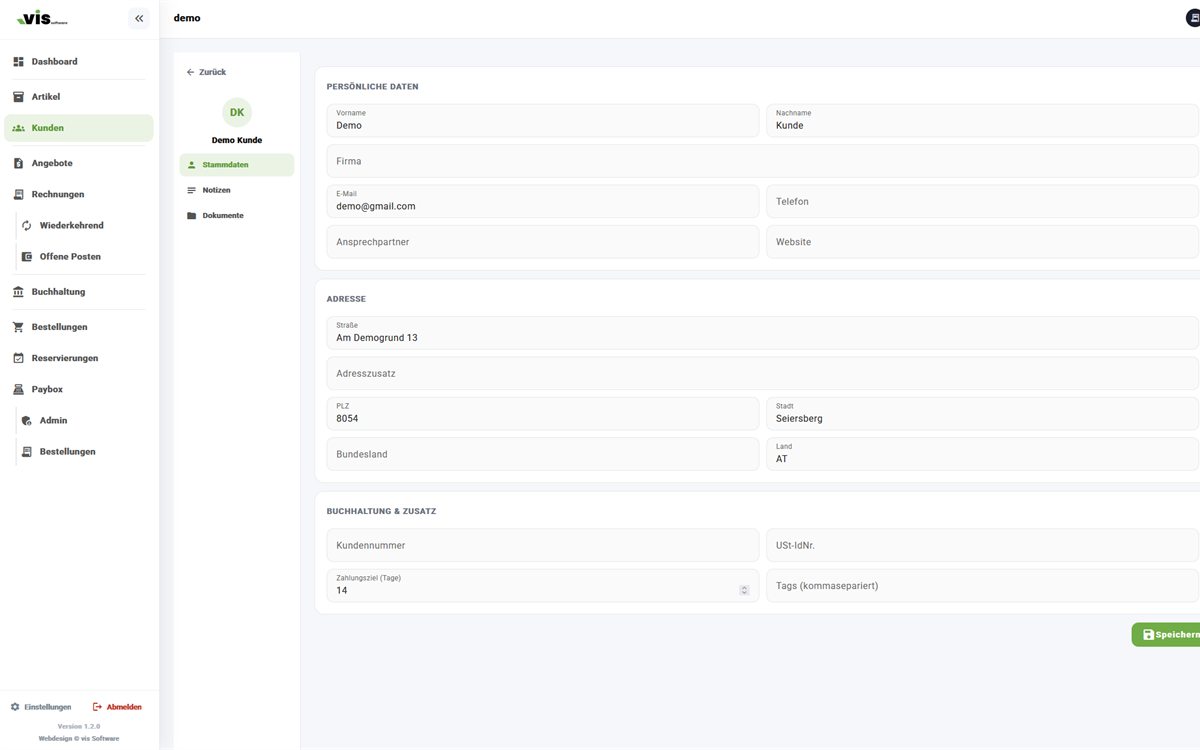Click the Abmelden logout icon
Image resolution: width=1200 pixels, height=750 pixels.
tap(98, 707)
